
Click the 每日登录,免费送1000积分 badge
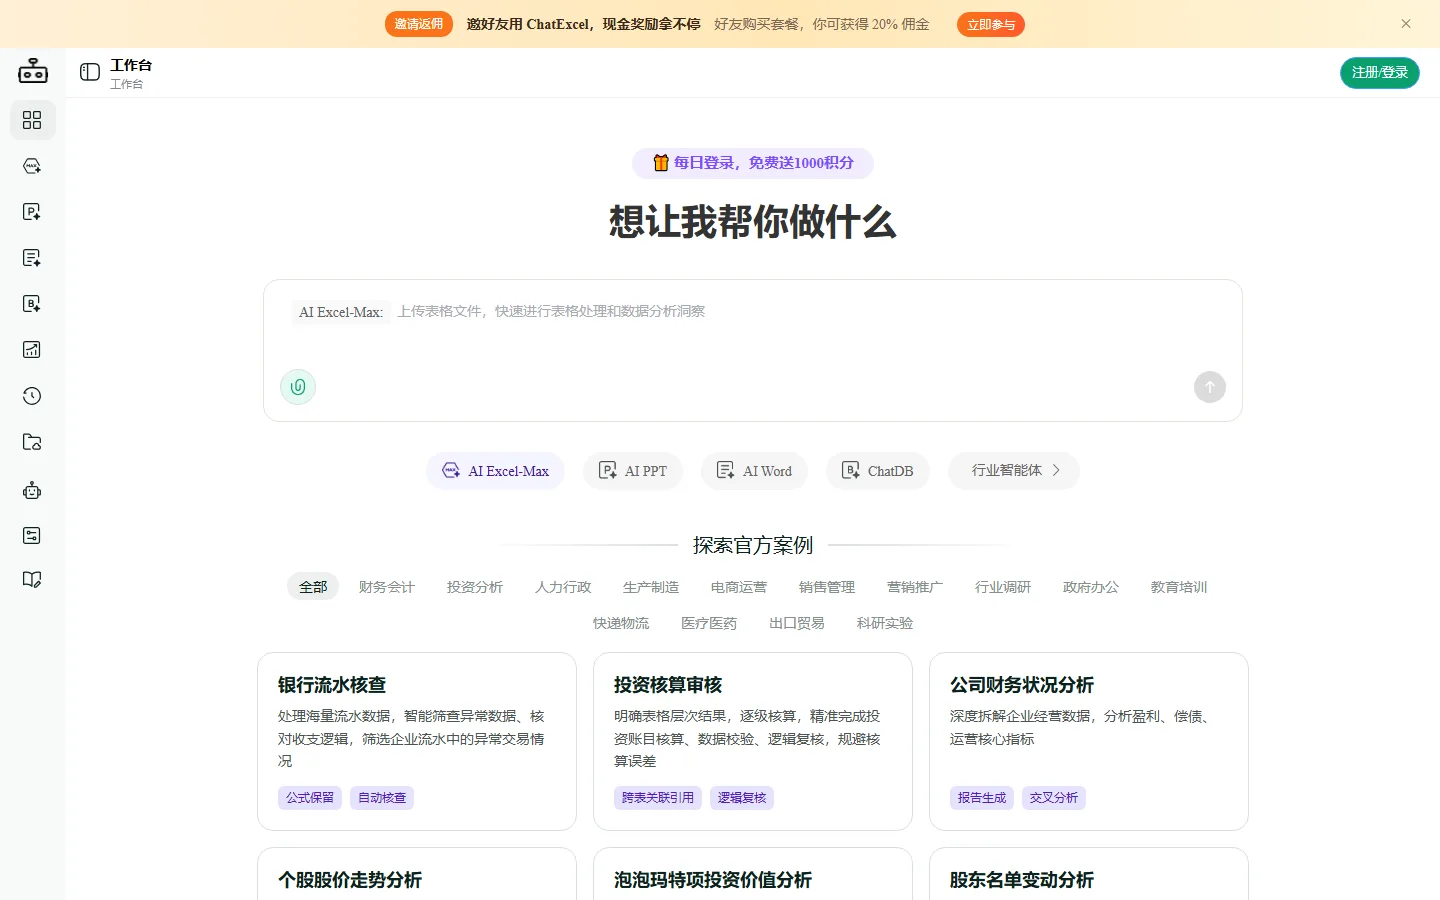tap(753, 163)
